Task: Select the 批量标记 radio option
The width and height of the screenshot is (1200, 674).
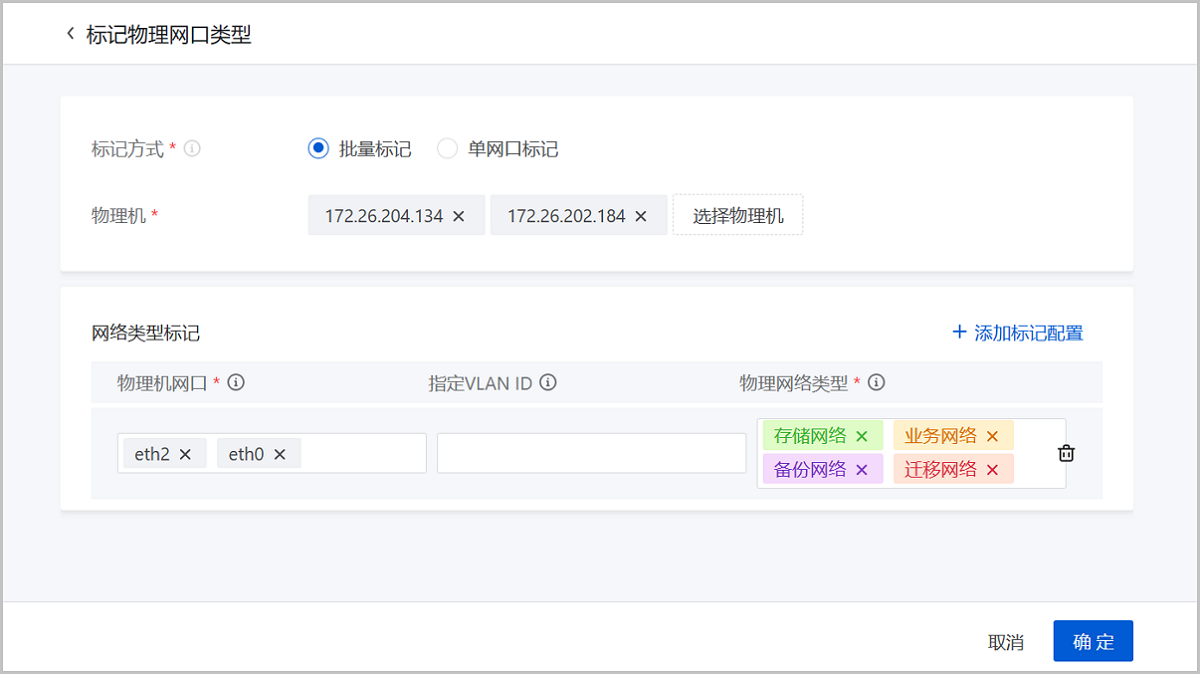Action: click(x=318, y=149)
